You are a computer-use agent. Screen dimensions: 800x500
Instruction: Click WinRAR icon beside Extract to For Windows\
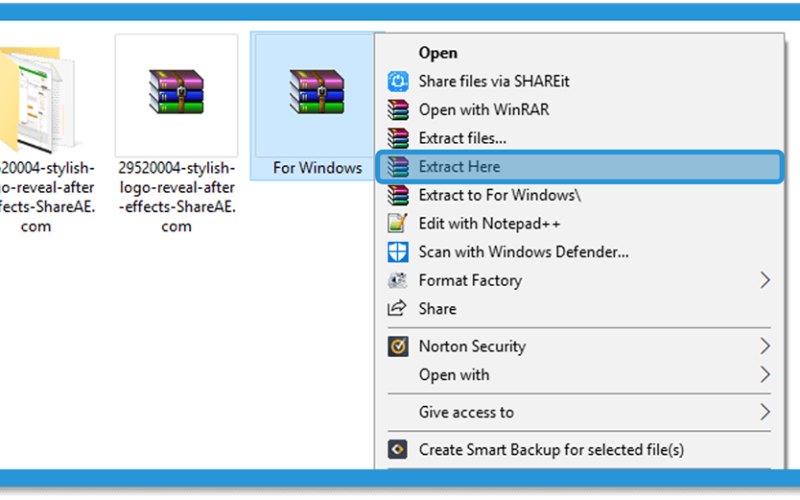(398, 195)
